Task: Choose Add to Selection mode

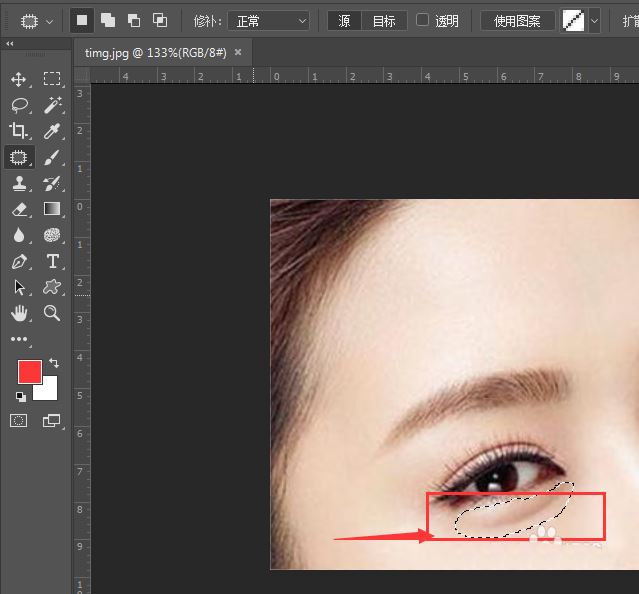Action: click(108, 20)
